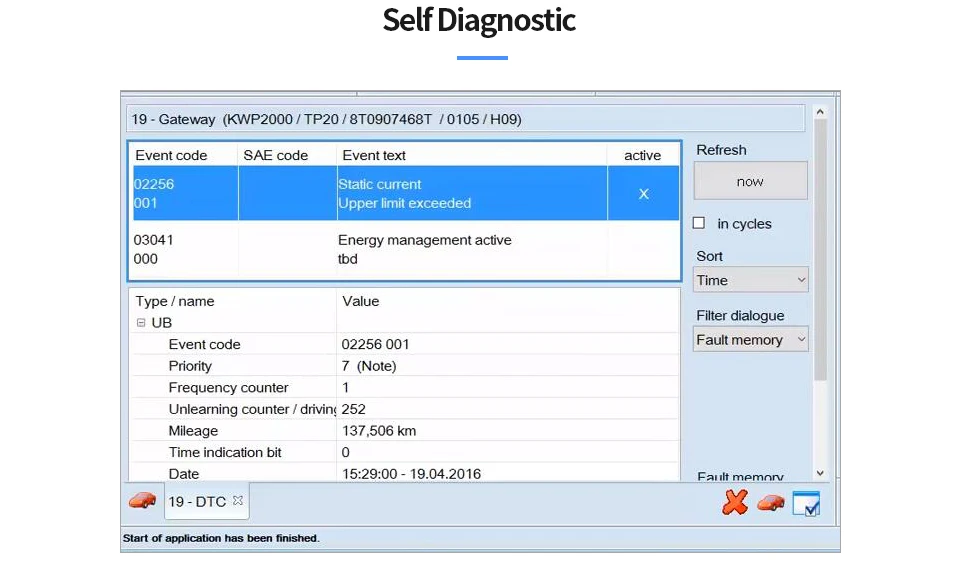Click the Event code value 02256 001
The width and height of the screenshot is (960, 573).
point(375,344)
